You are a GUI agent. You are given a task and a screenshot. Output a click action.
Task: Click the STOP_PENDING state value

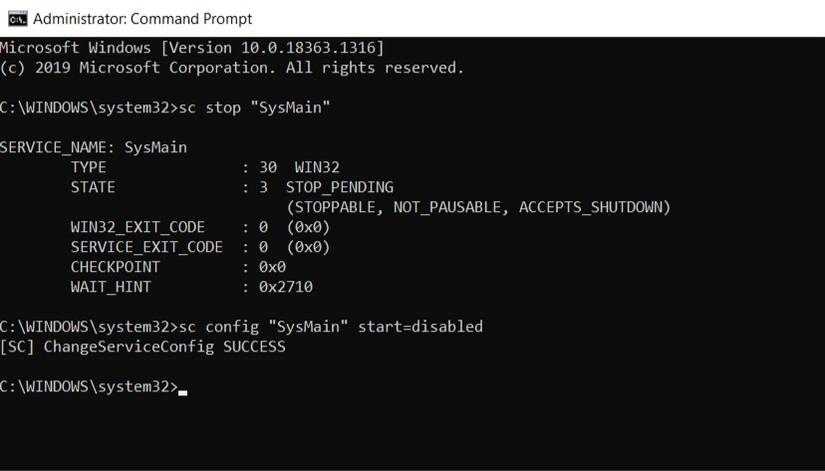click(x=339, y=187)
